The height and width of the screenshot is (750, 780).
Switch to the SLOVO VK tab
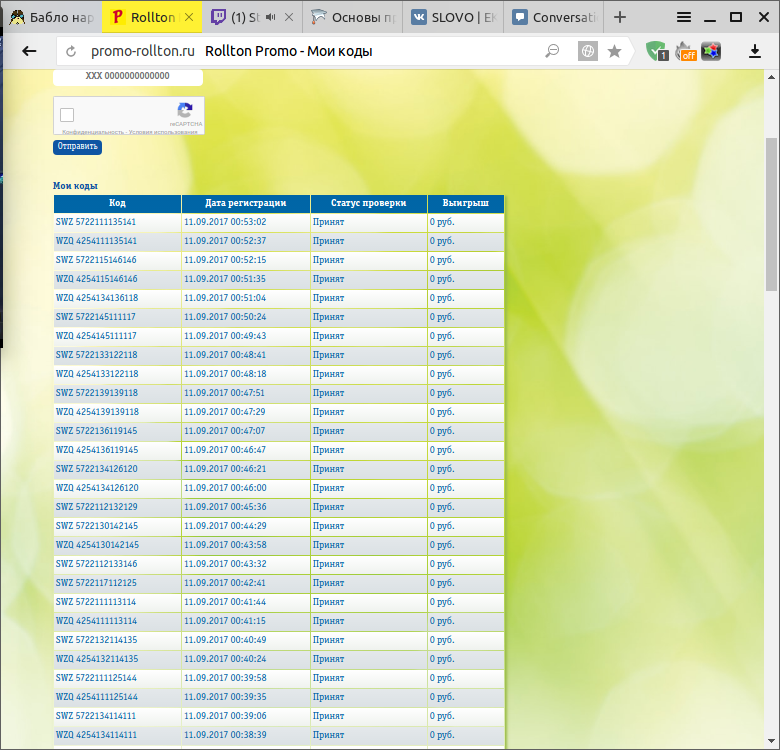click(453, 17)
